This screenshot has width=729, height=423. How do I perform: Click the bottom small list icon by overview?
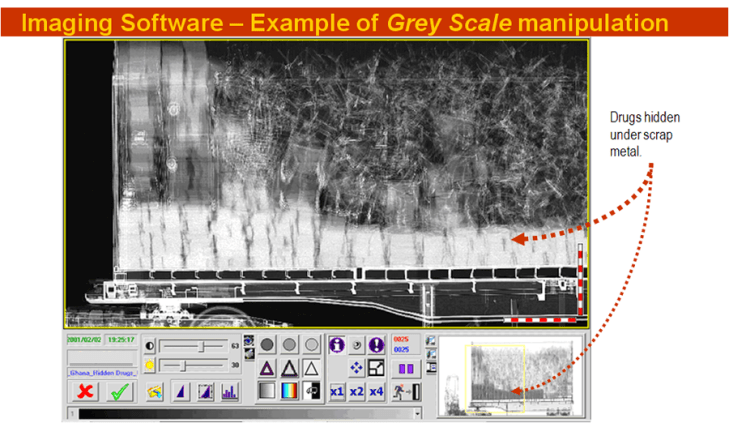click(x=431, y=368)
